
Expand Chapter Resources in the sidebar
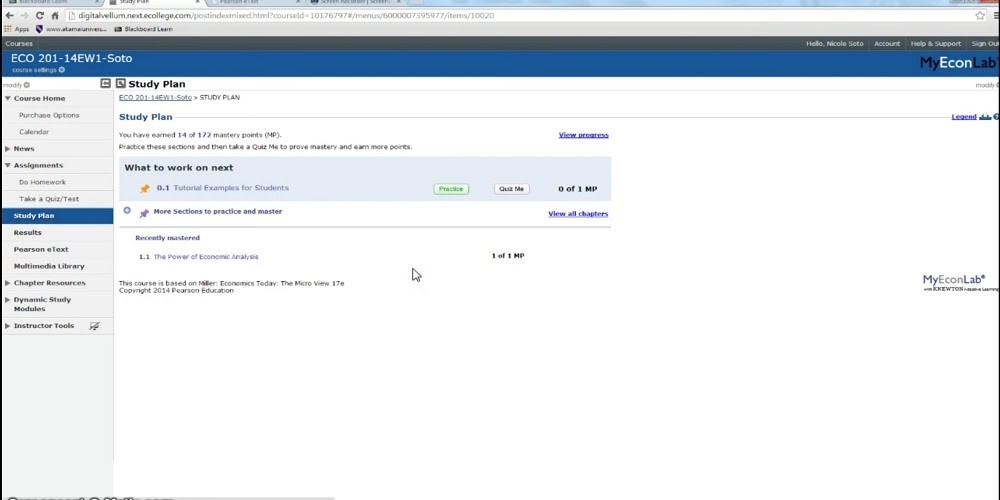point(7,283)
